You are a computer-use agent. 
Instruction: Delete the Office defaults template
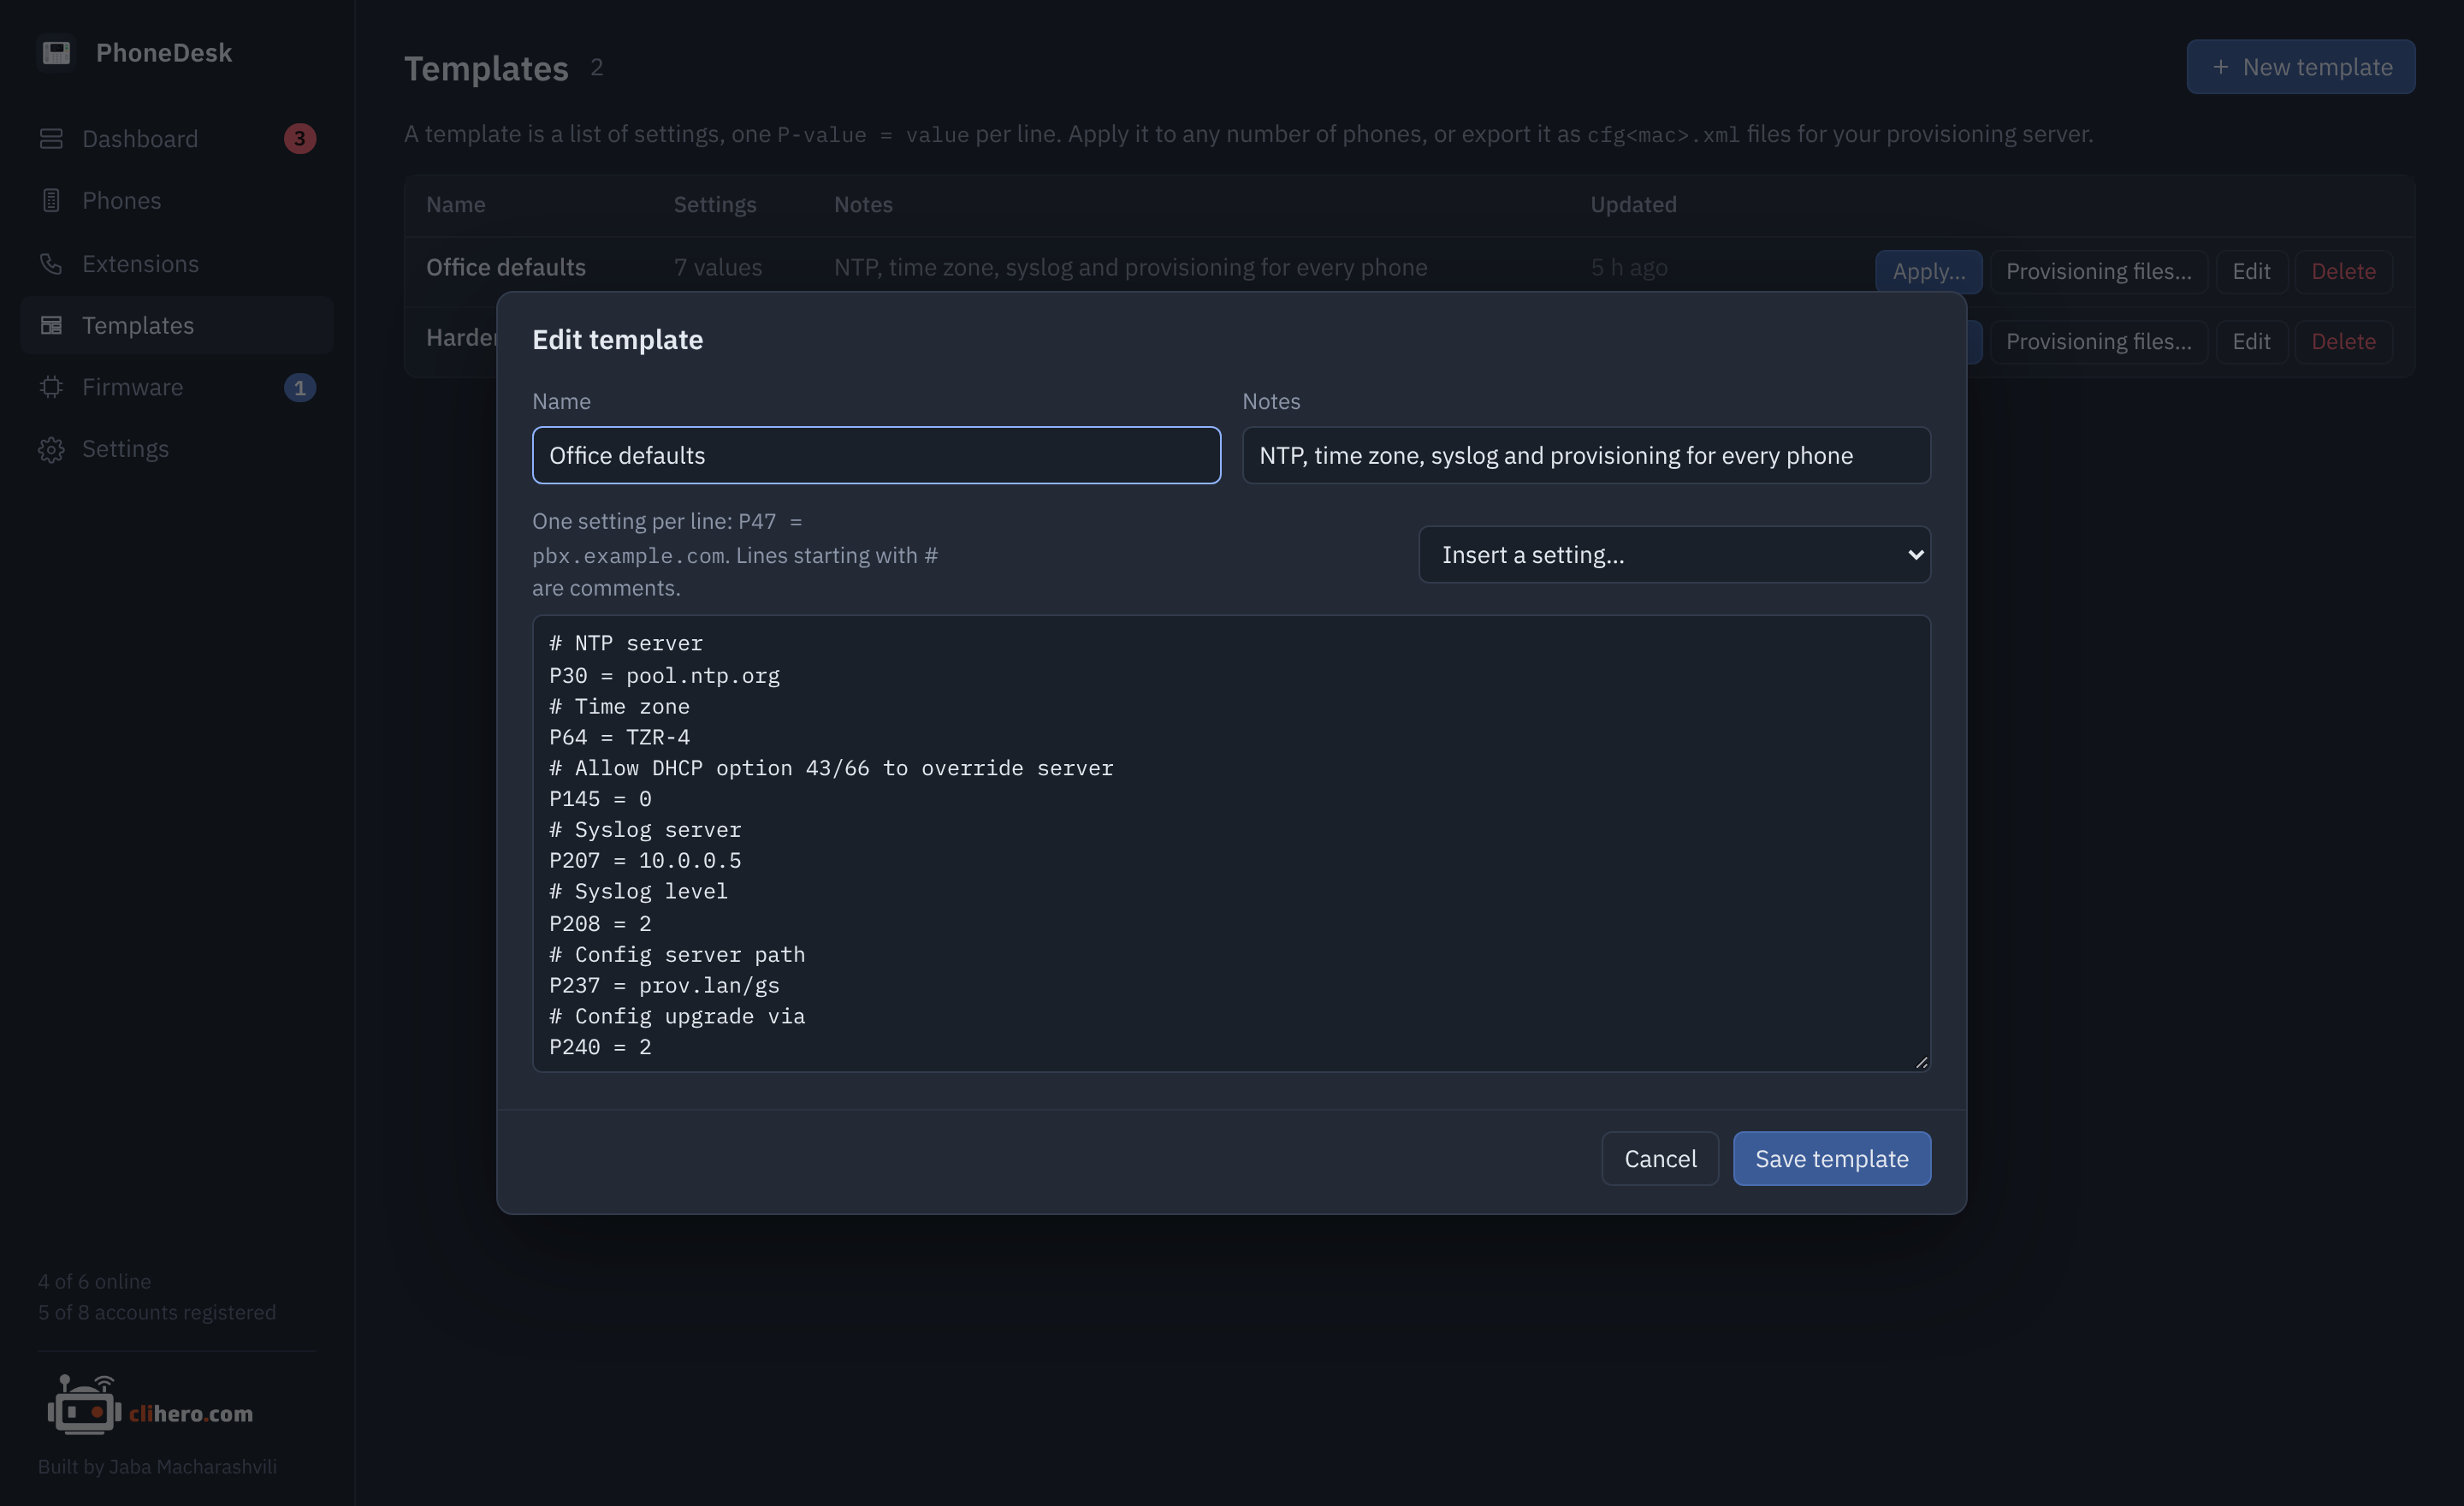point(2343,271)
